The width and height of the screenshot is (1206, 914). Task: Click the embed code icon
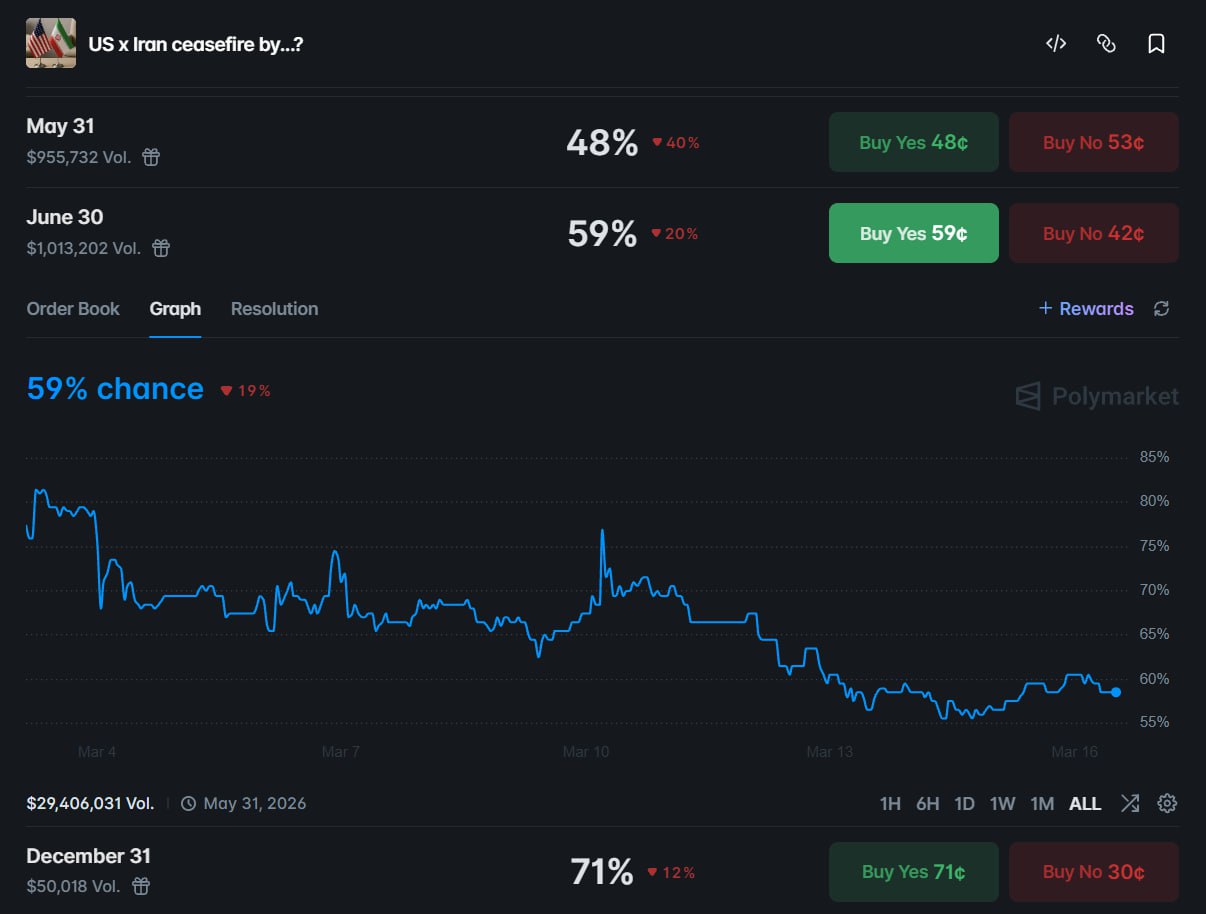[x=1056, y=43]
